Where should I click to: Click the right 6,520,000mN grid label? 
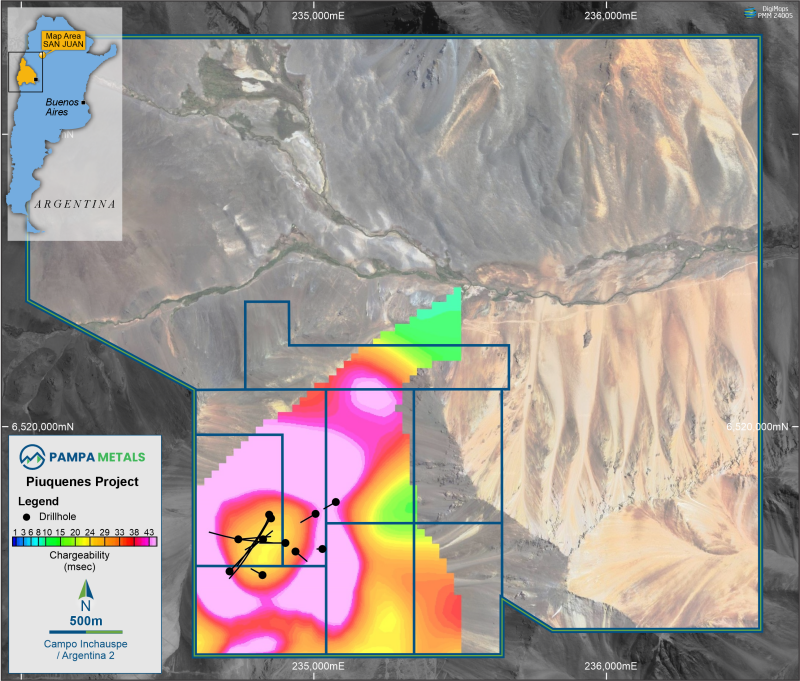[760, 426]
